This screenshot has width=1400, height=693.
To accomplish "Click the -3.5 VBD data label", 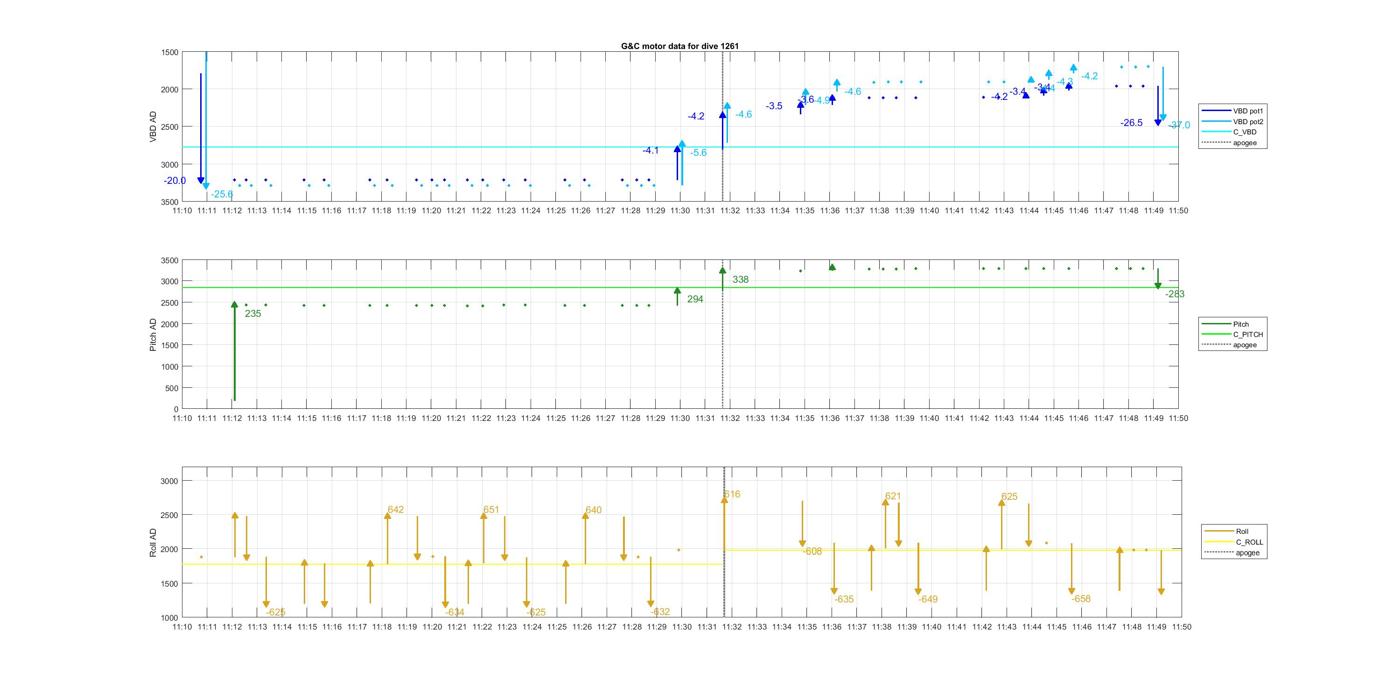I will tap(775, 106).
